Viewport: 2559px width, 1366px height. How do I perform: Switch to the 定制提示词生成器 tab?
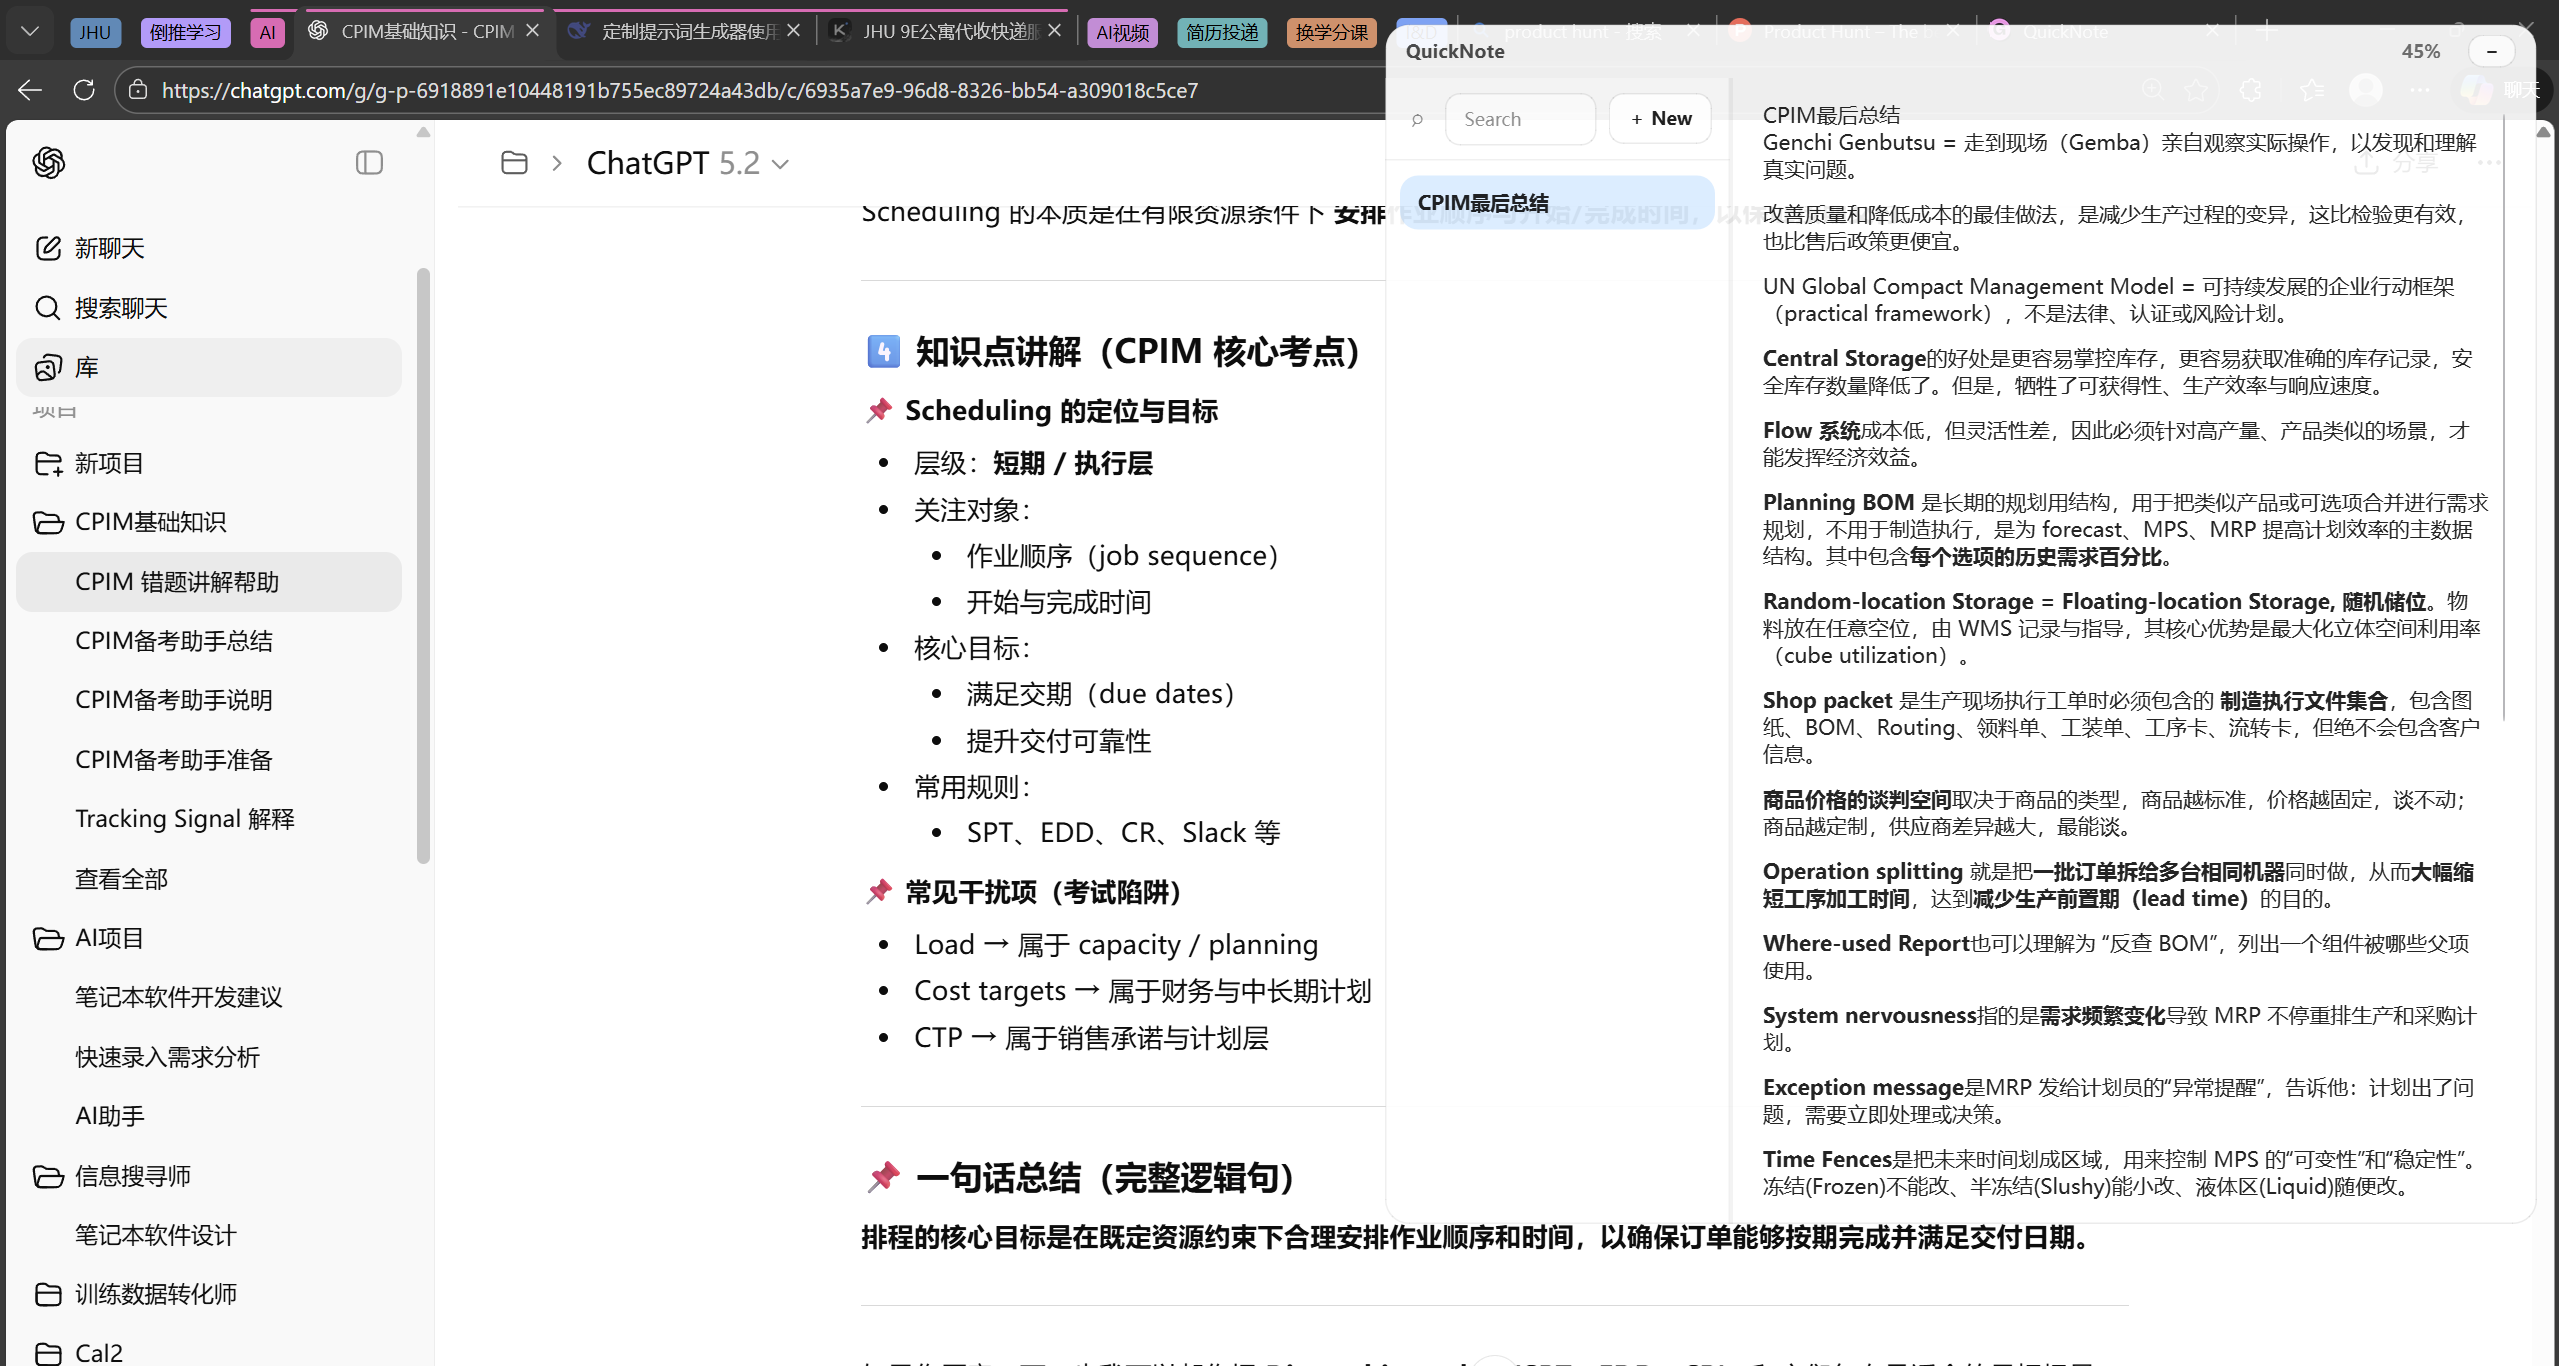point(683,31)
